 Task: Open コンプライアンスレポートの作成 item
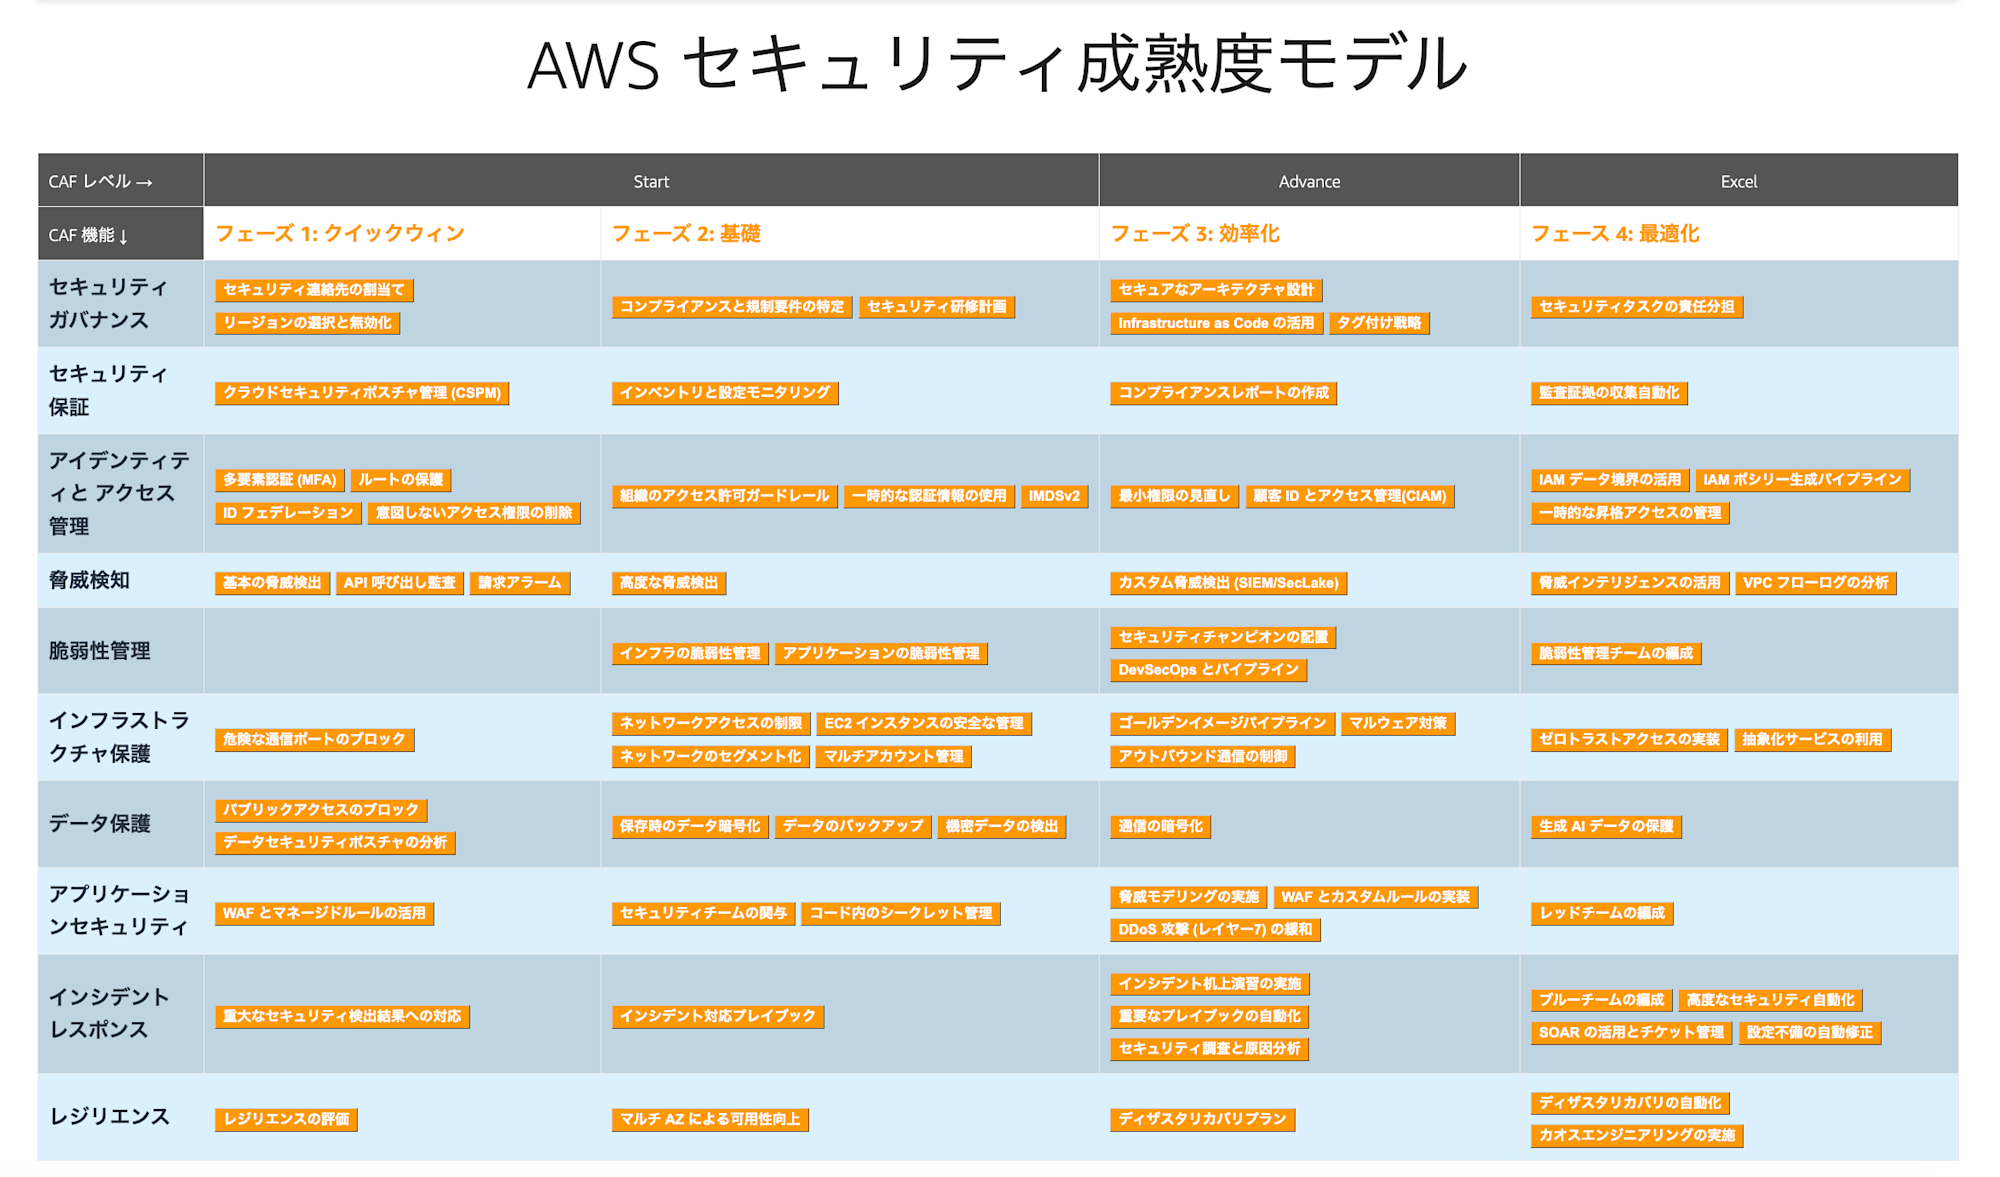1223,393
